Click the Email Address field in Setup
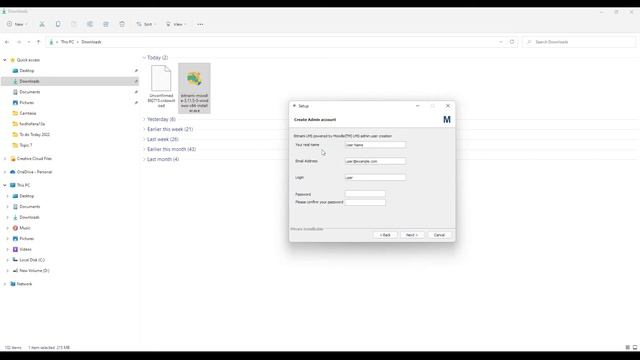Image resolution: width=640 pixels, height=360 pixels. click(x=375, y=161)
